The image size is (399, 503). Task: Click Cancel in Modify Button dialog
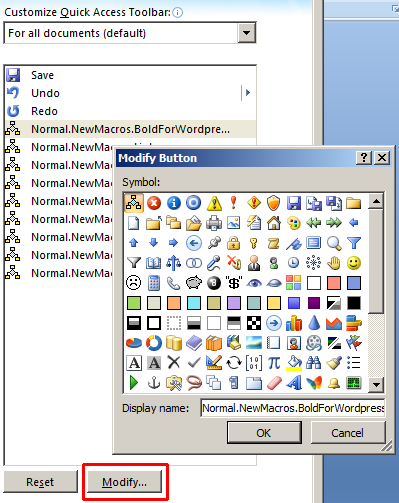[x=348, y=433]
